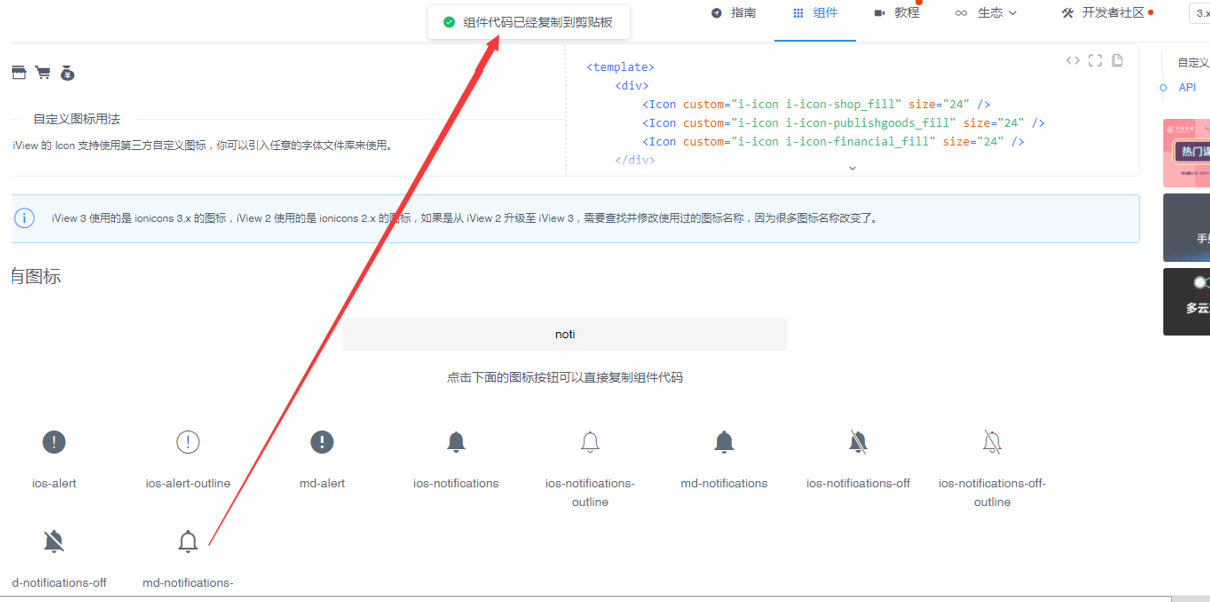
Task: Open the 手 advertisement banner in the sidebar
Action: [x=1186, y=228]
